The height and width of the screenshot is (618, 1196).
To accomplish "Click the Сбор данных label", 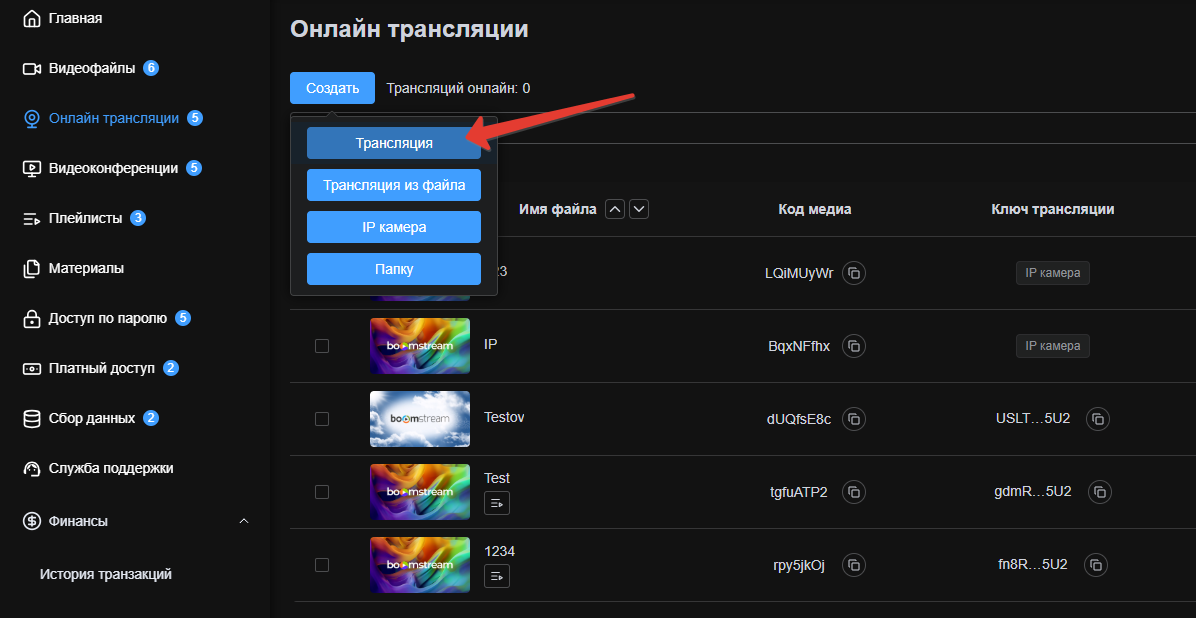I will [x=92, y=419].
